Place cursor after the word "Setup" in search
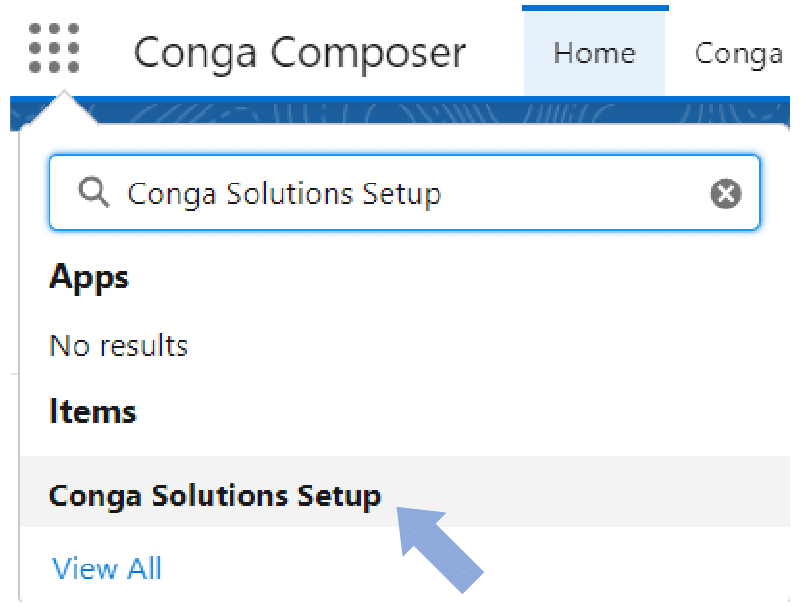812x614 pixels. [x=443, y=193]
